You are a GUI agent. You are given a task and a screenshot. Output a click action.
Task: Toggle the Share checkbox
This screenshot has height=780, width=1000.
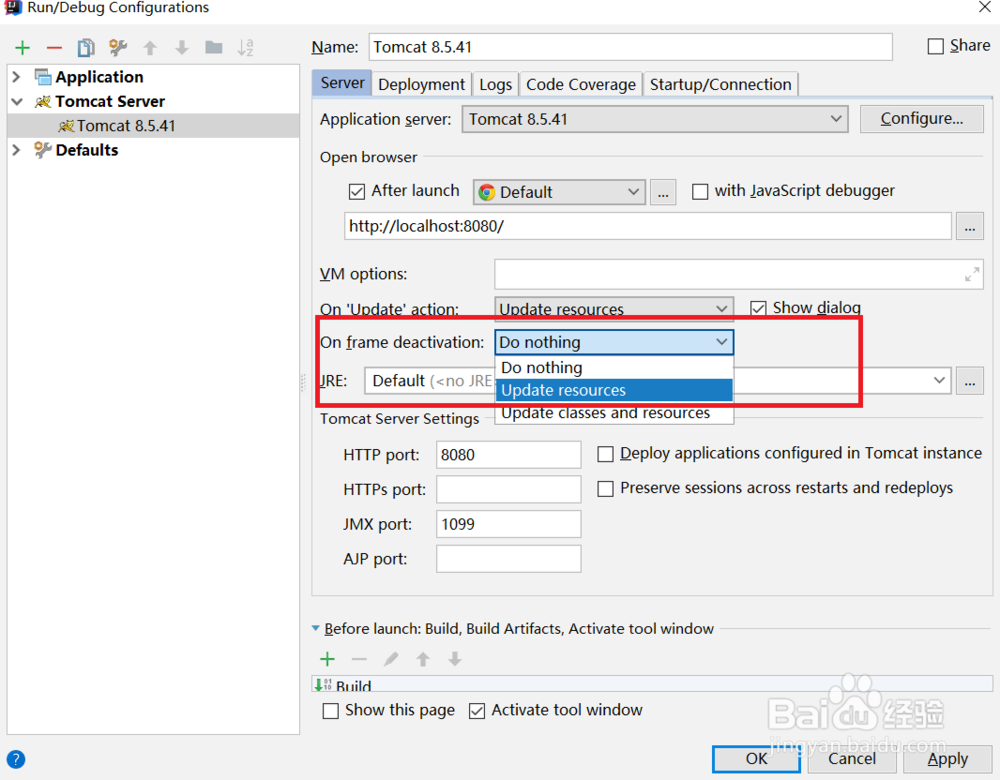pos(936,47)
